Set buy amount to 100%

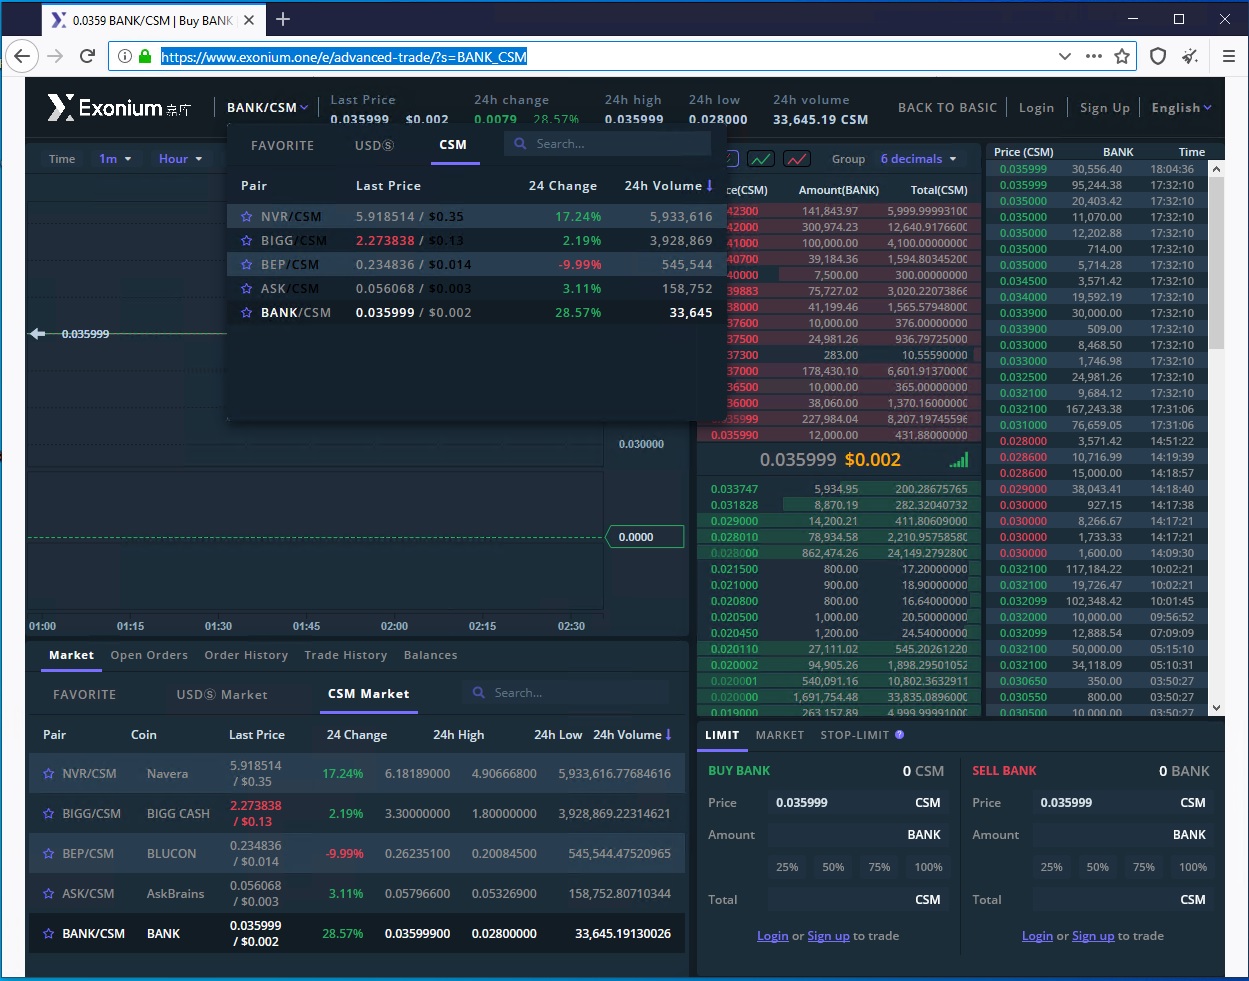[928, 867]
